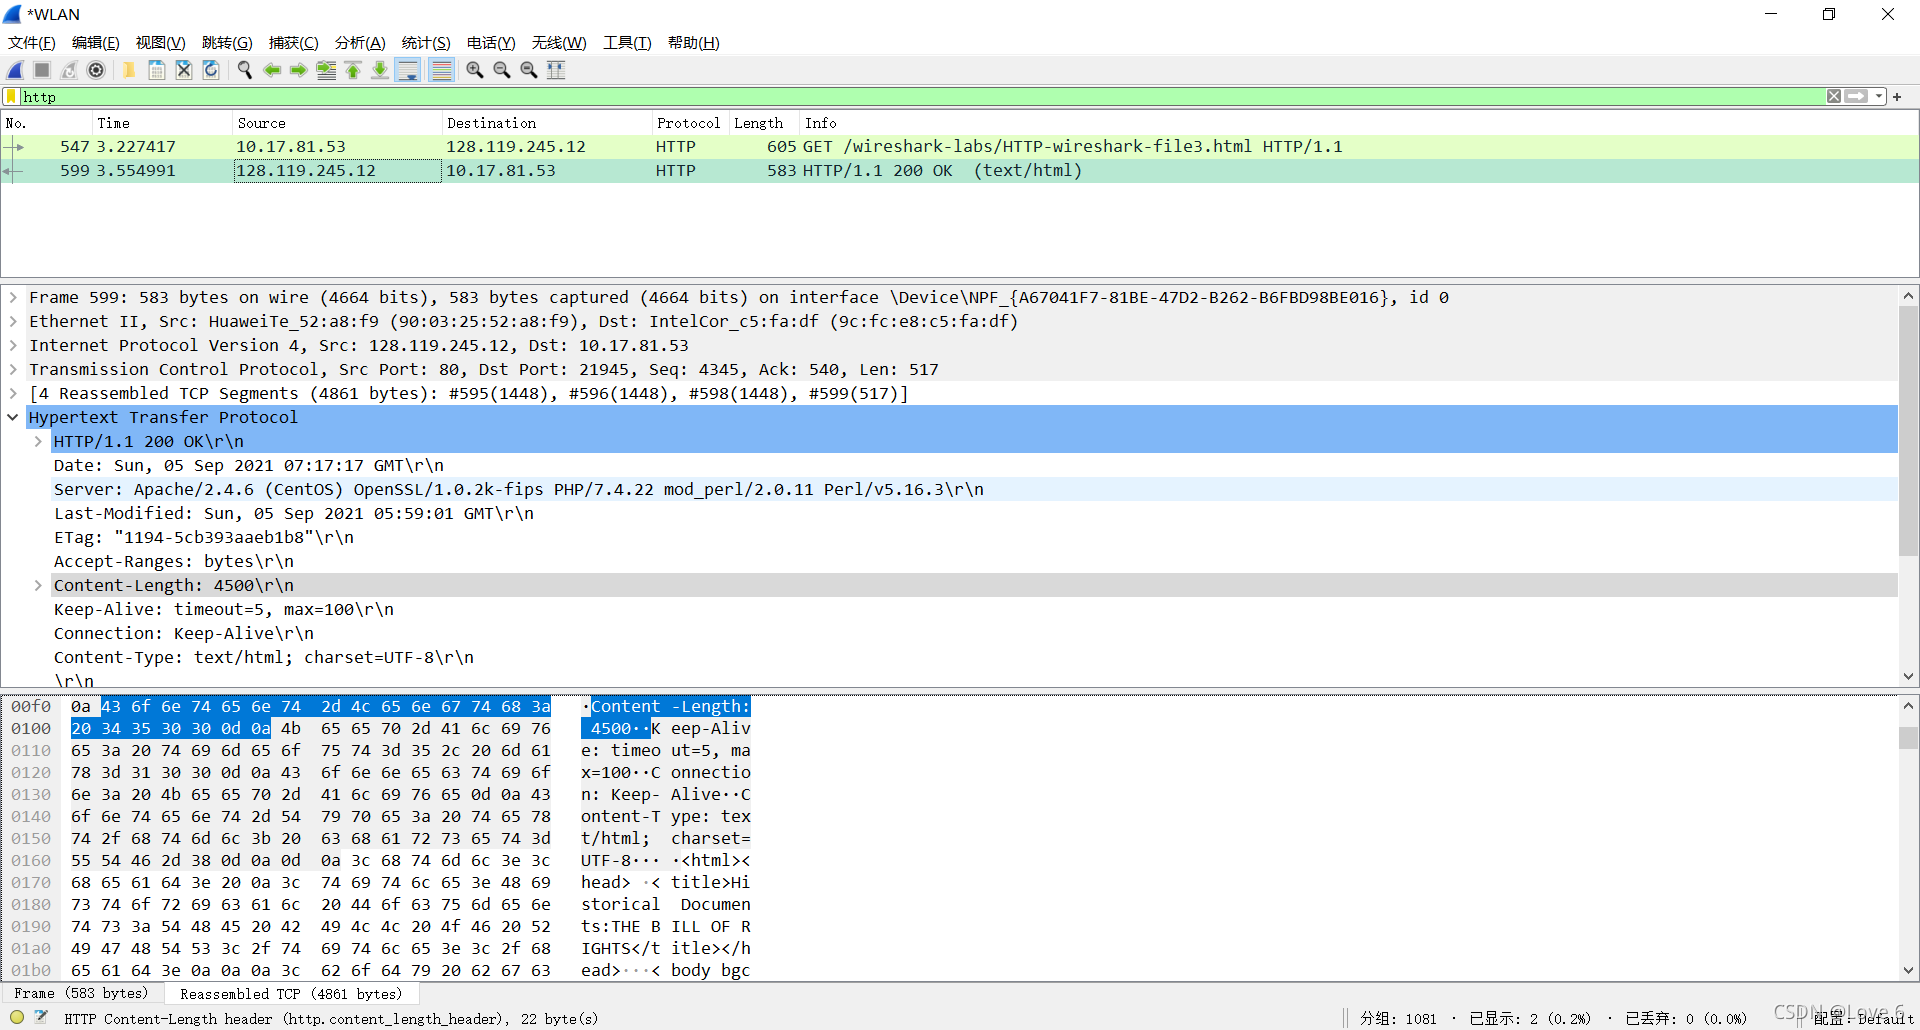Toggle packet list colorization
The image size is (1920, 1030).
point(441,70)
